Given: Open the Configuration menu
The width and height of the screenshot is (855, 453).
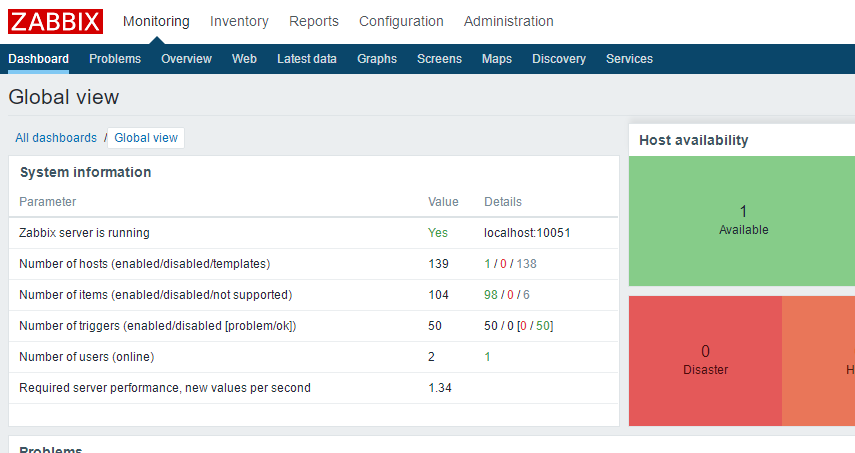Looking at the screenshot, I should click(x=401, y=21).
